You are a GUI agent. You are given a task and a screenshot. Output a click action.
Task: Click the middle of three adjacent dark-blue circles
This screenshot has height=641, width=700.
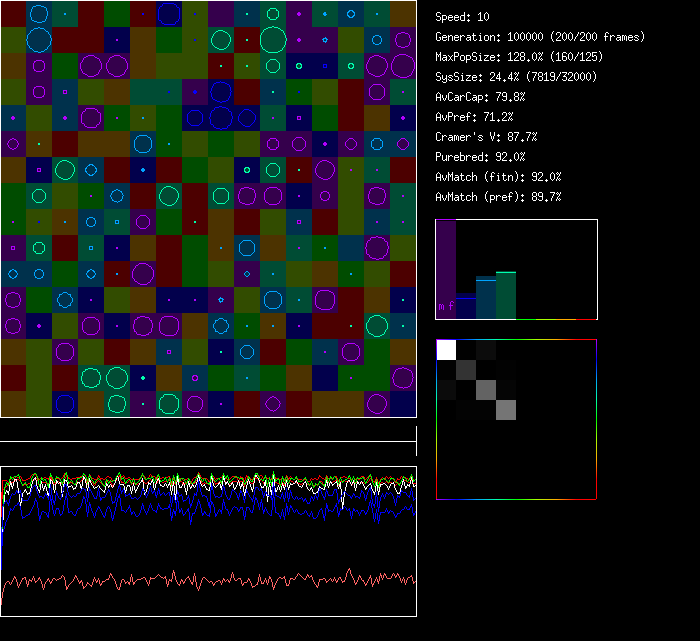221,118
